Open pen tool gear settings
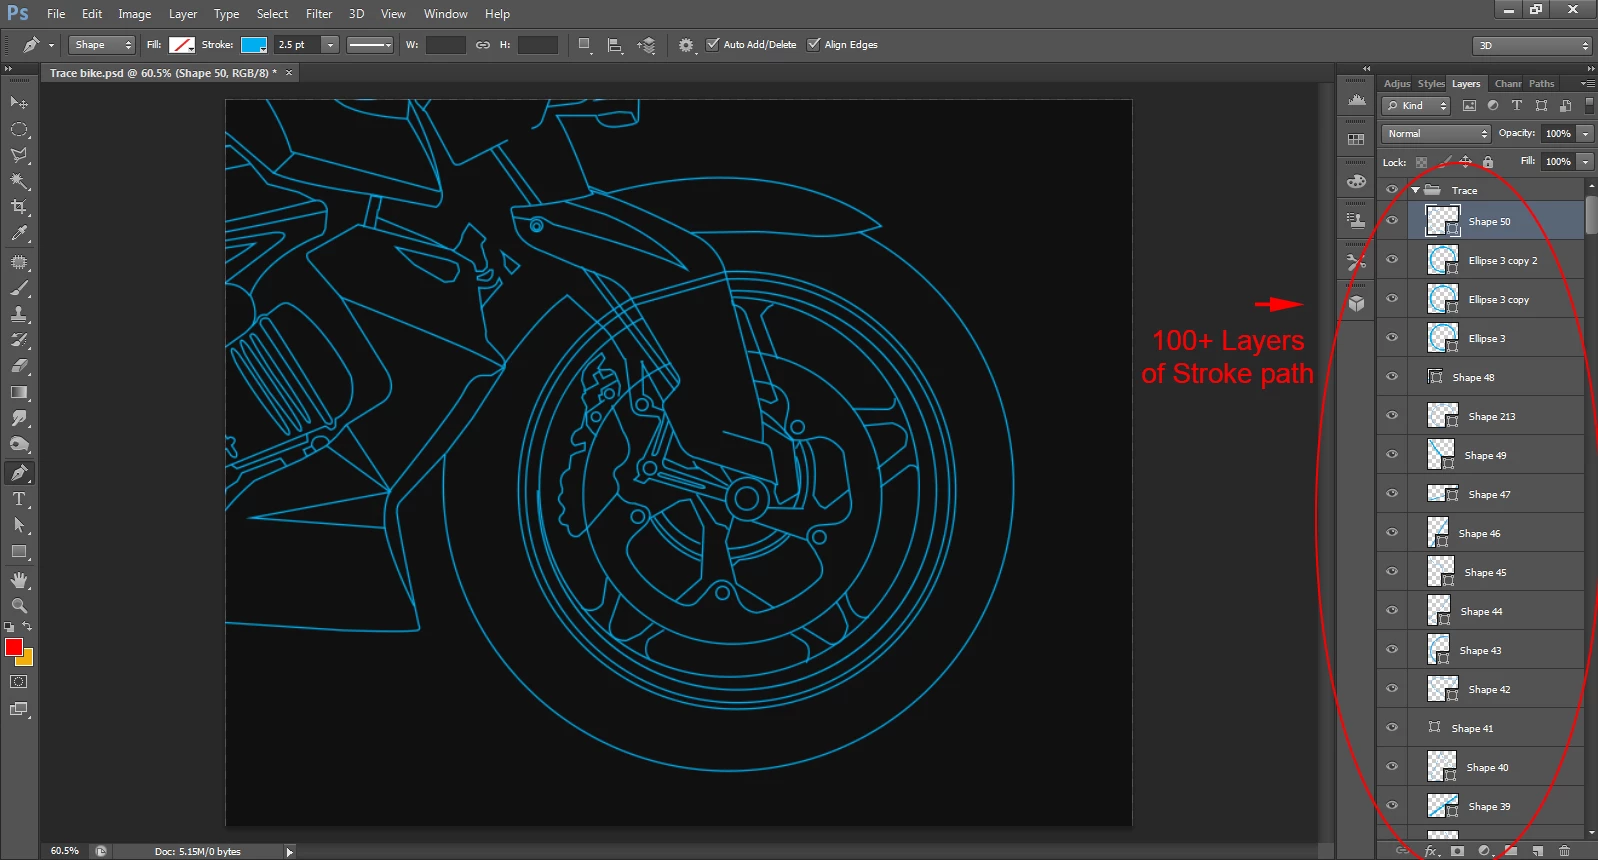The image size is (1598, 860). [686, 45]
